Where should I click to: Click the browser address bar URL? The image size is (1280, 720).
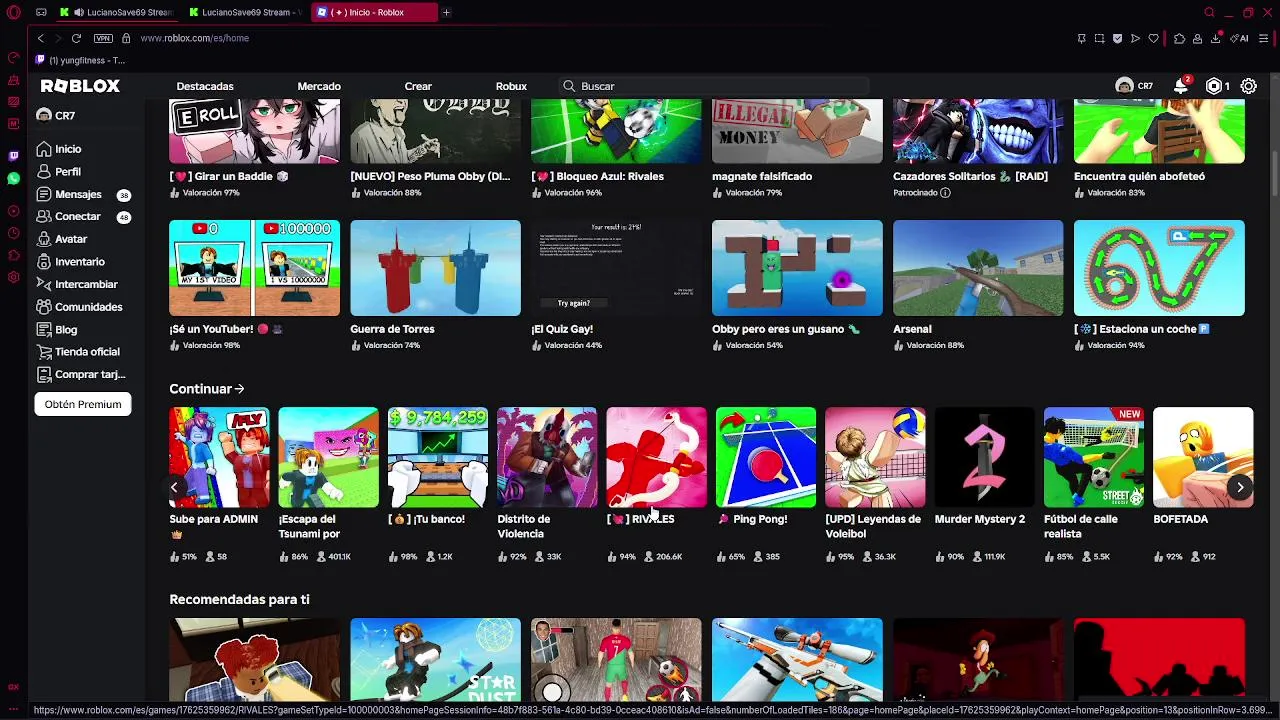click(x=195, y=38)
